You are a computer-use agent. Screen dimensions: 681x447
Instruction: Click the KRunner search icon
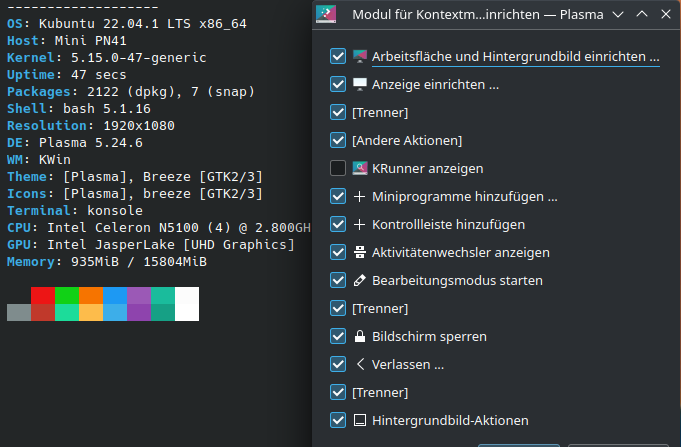(360, 168)
